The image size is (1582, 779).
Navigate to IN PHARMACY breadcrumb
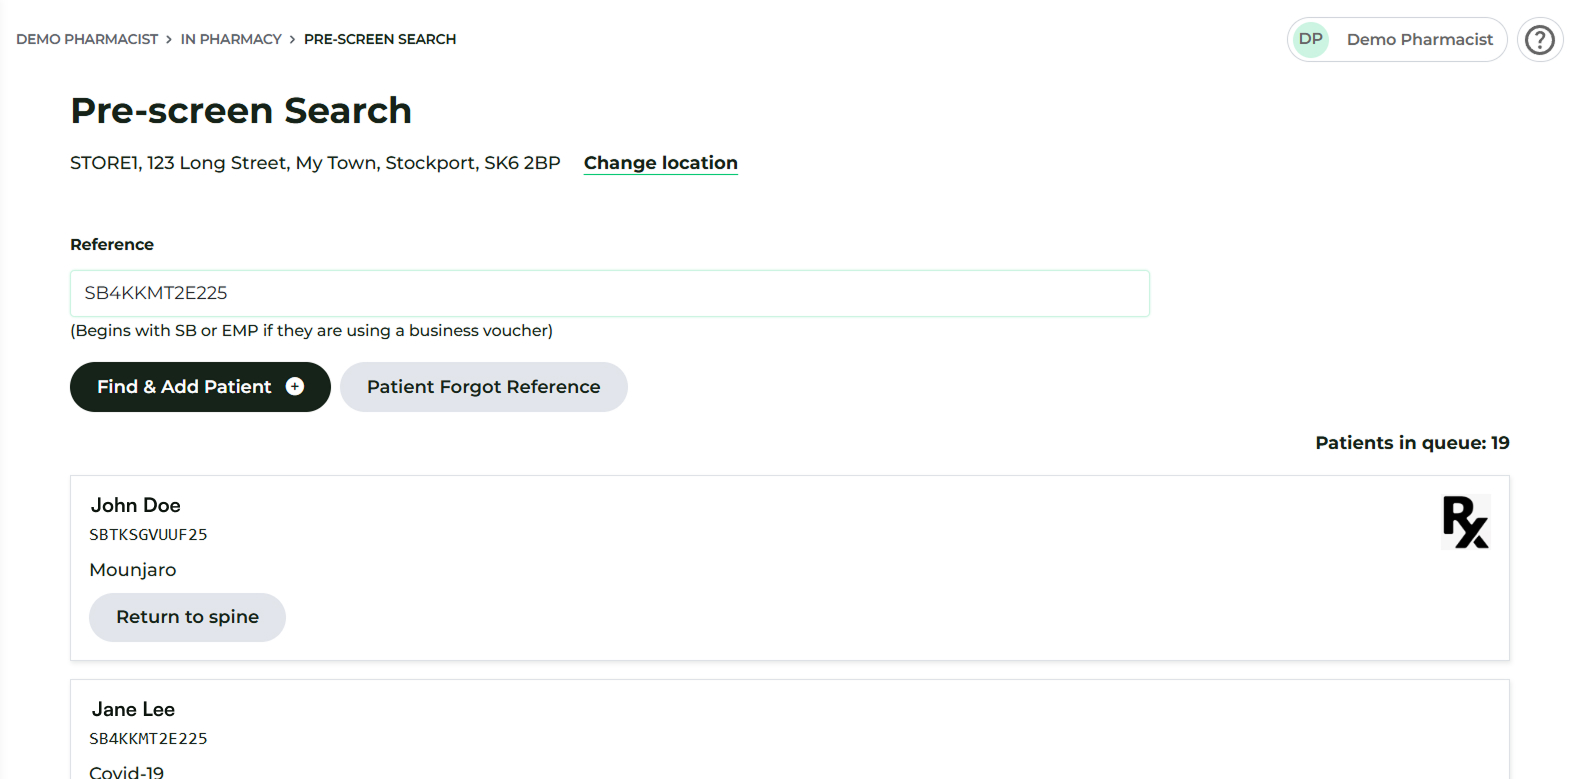(x=231, y=39)
